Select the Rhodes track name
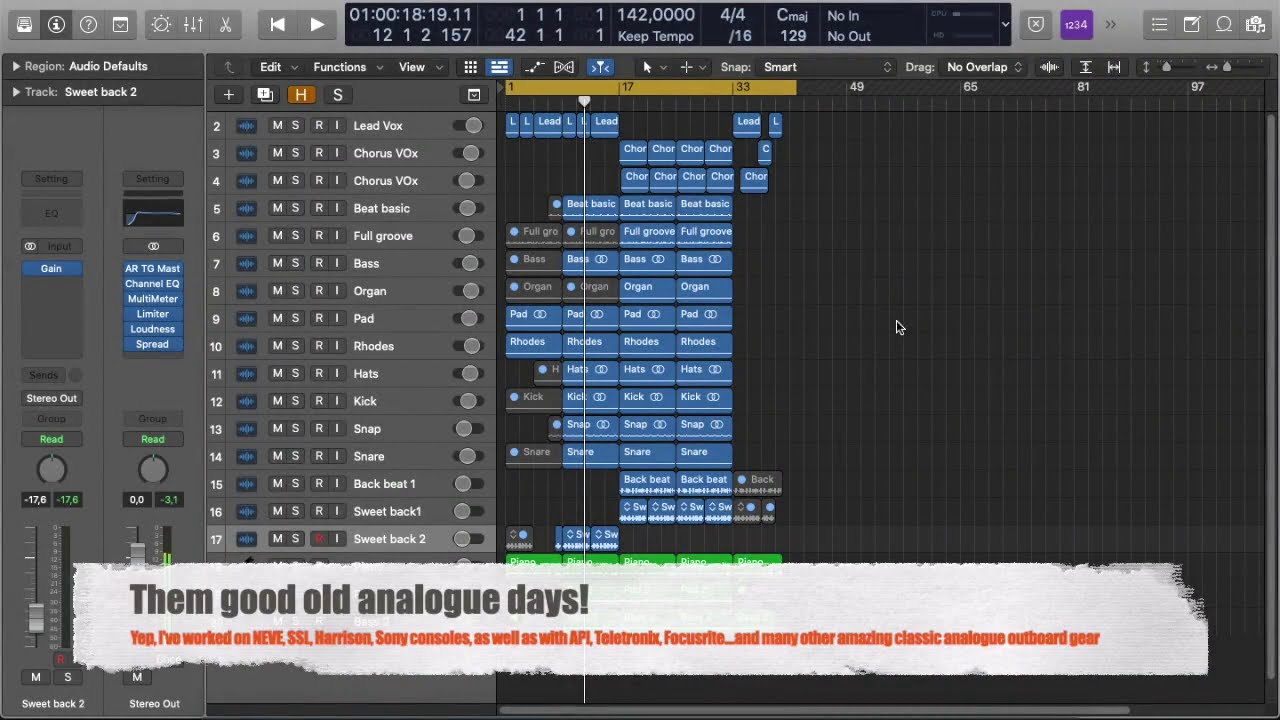The width and height of the screenshot is (1280, 720). coord(374,346)
